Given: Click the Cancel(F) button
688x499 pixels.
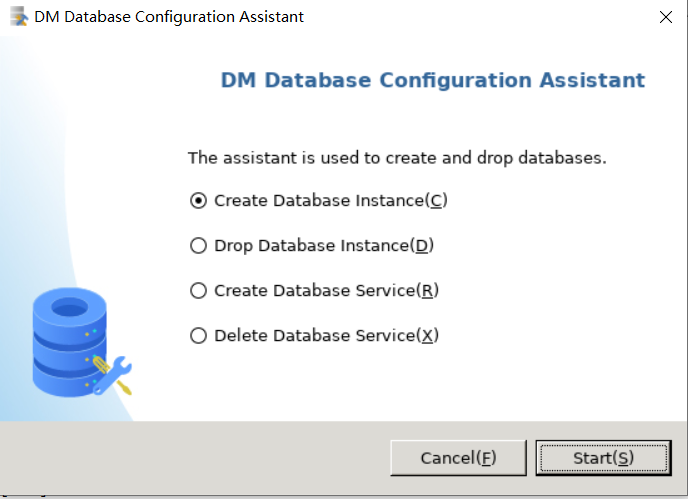Looking at the screenshot, I should 459,458.
